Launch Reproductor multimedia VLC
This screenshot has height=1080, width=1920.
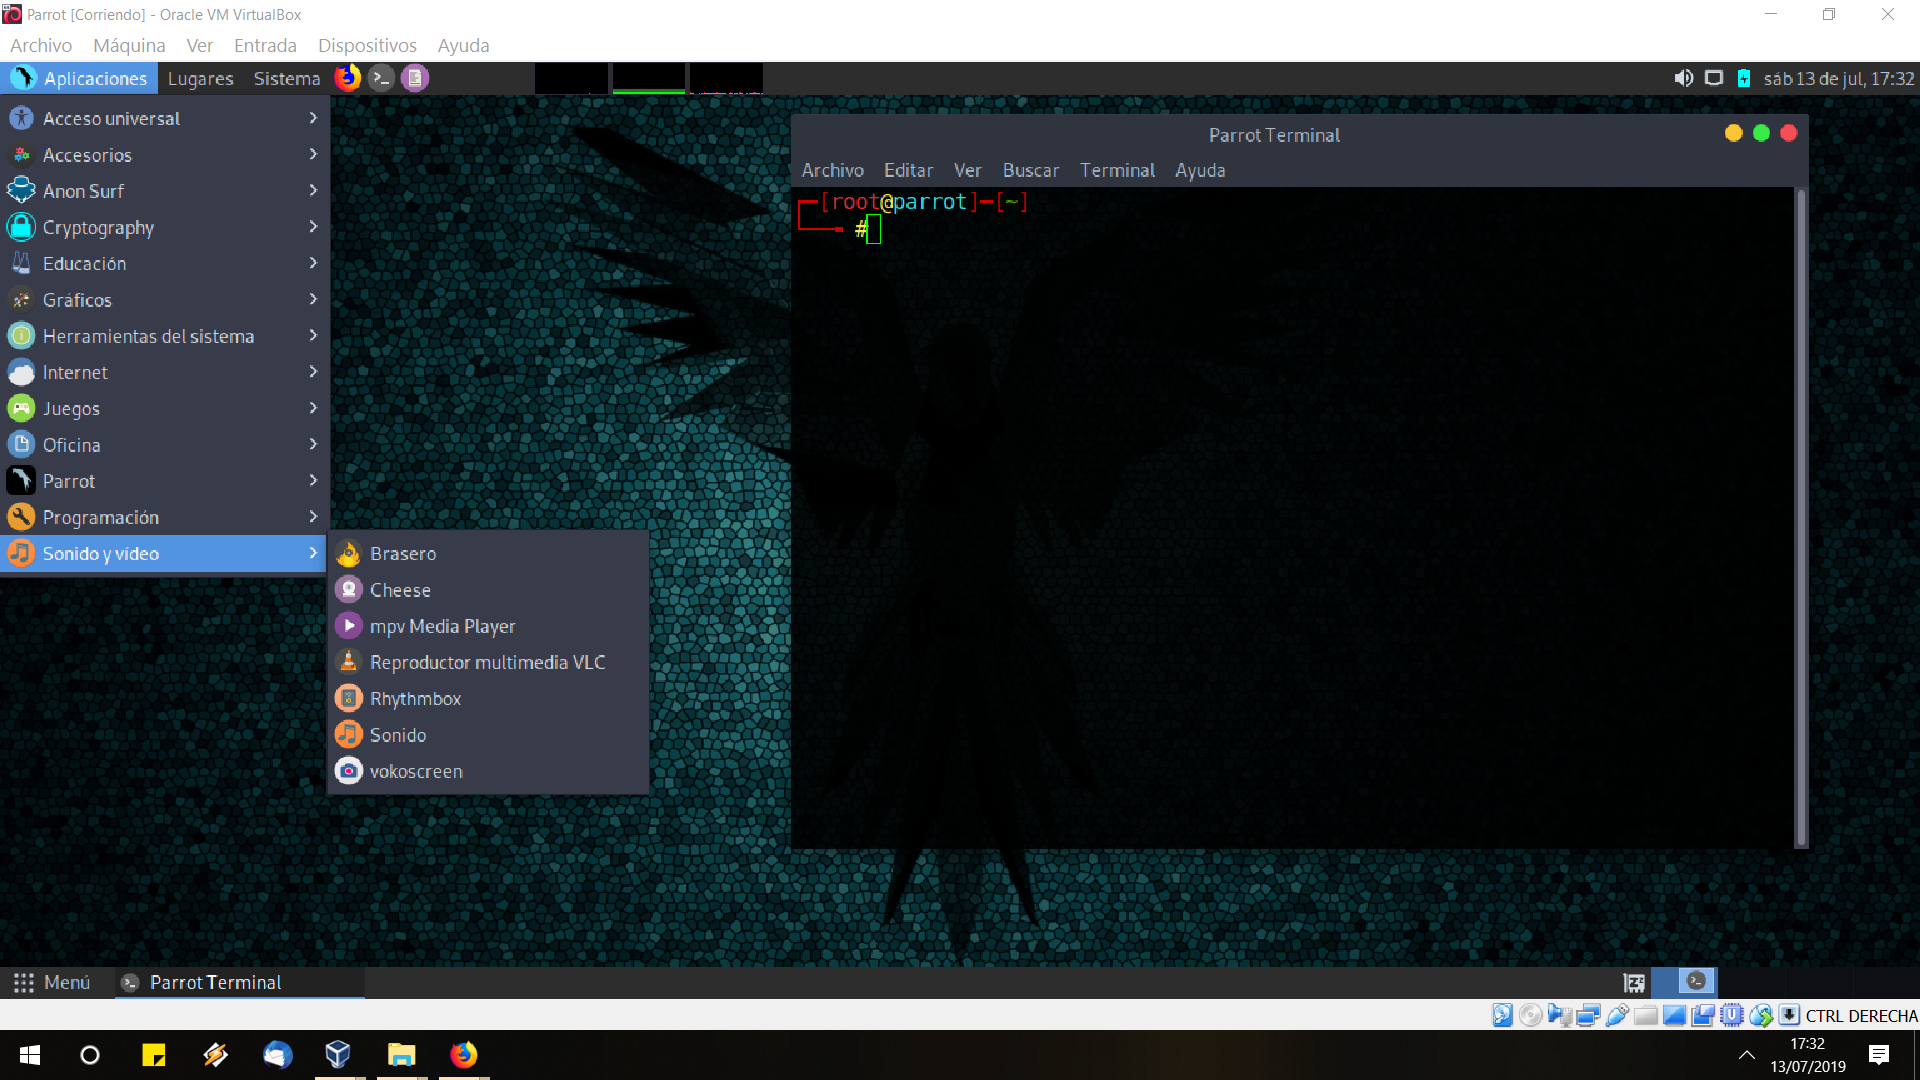click(x=489, y=662)
